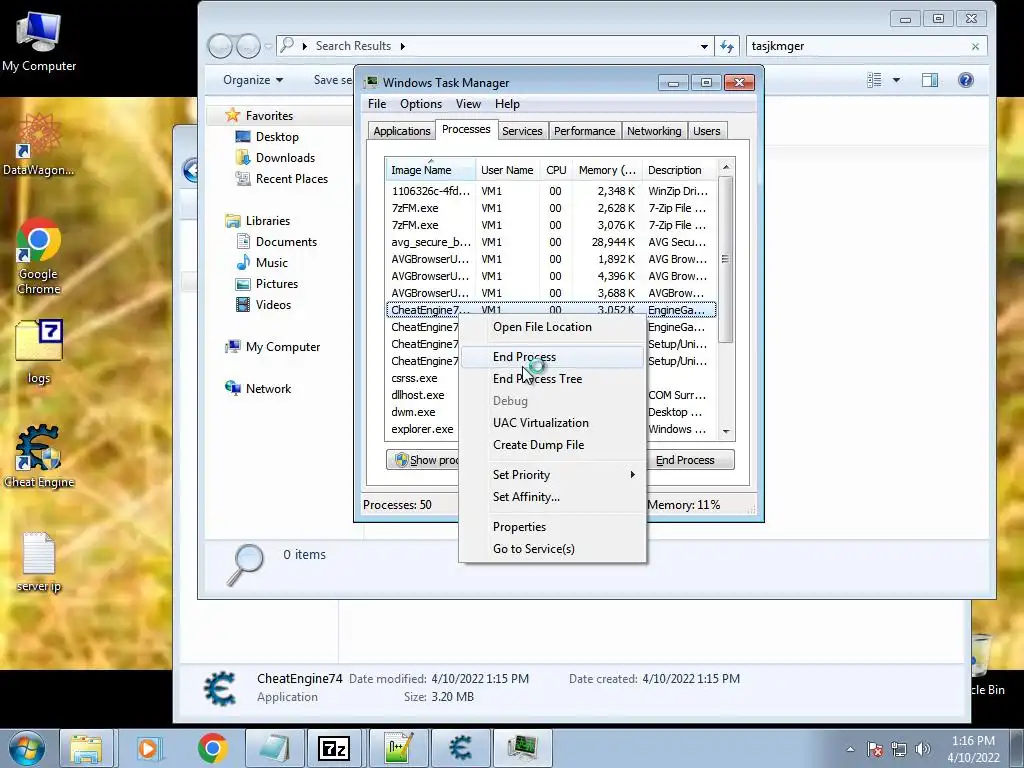The image size is (1024, 768).
Task: Click the volume speaker tray icon
Action: pyautogui.click(x=923, y=749)
